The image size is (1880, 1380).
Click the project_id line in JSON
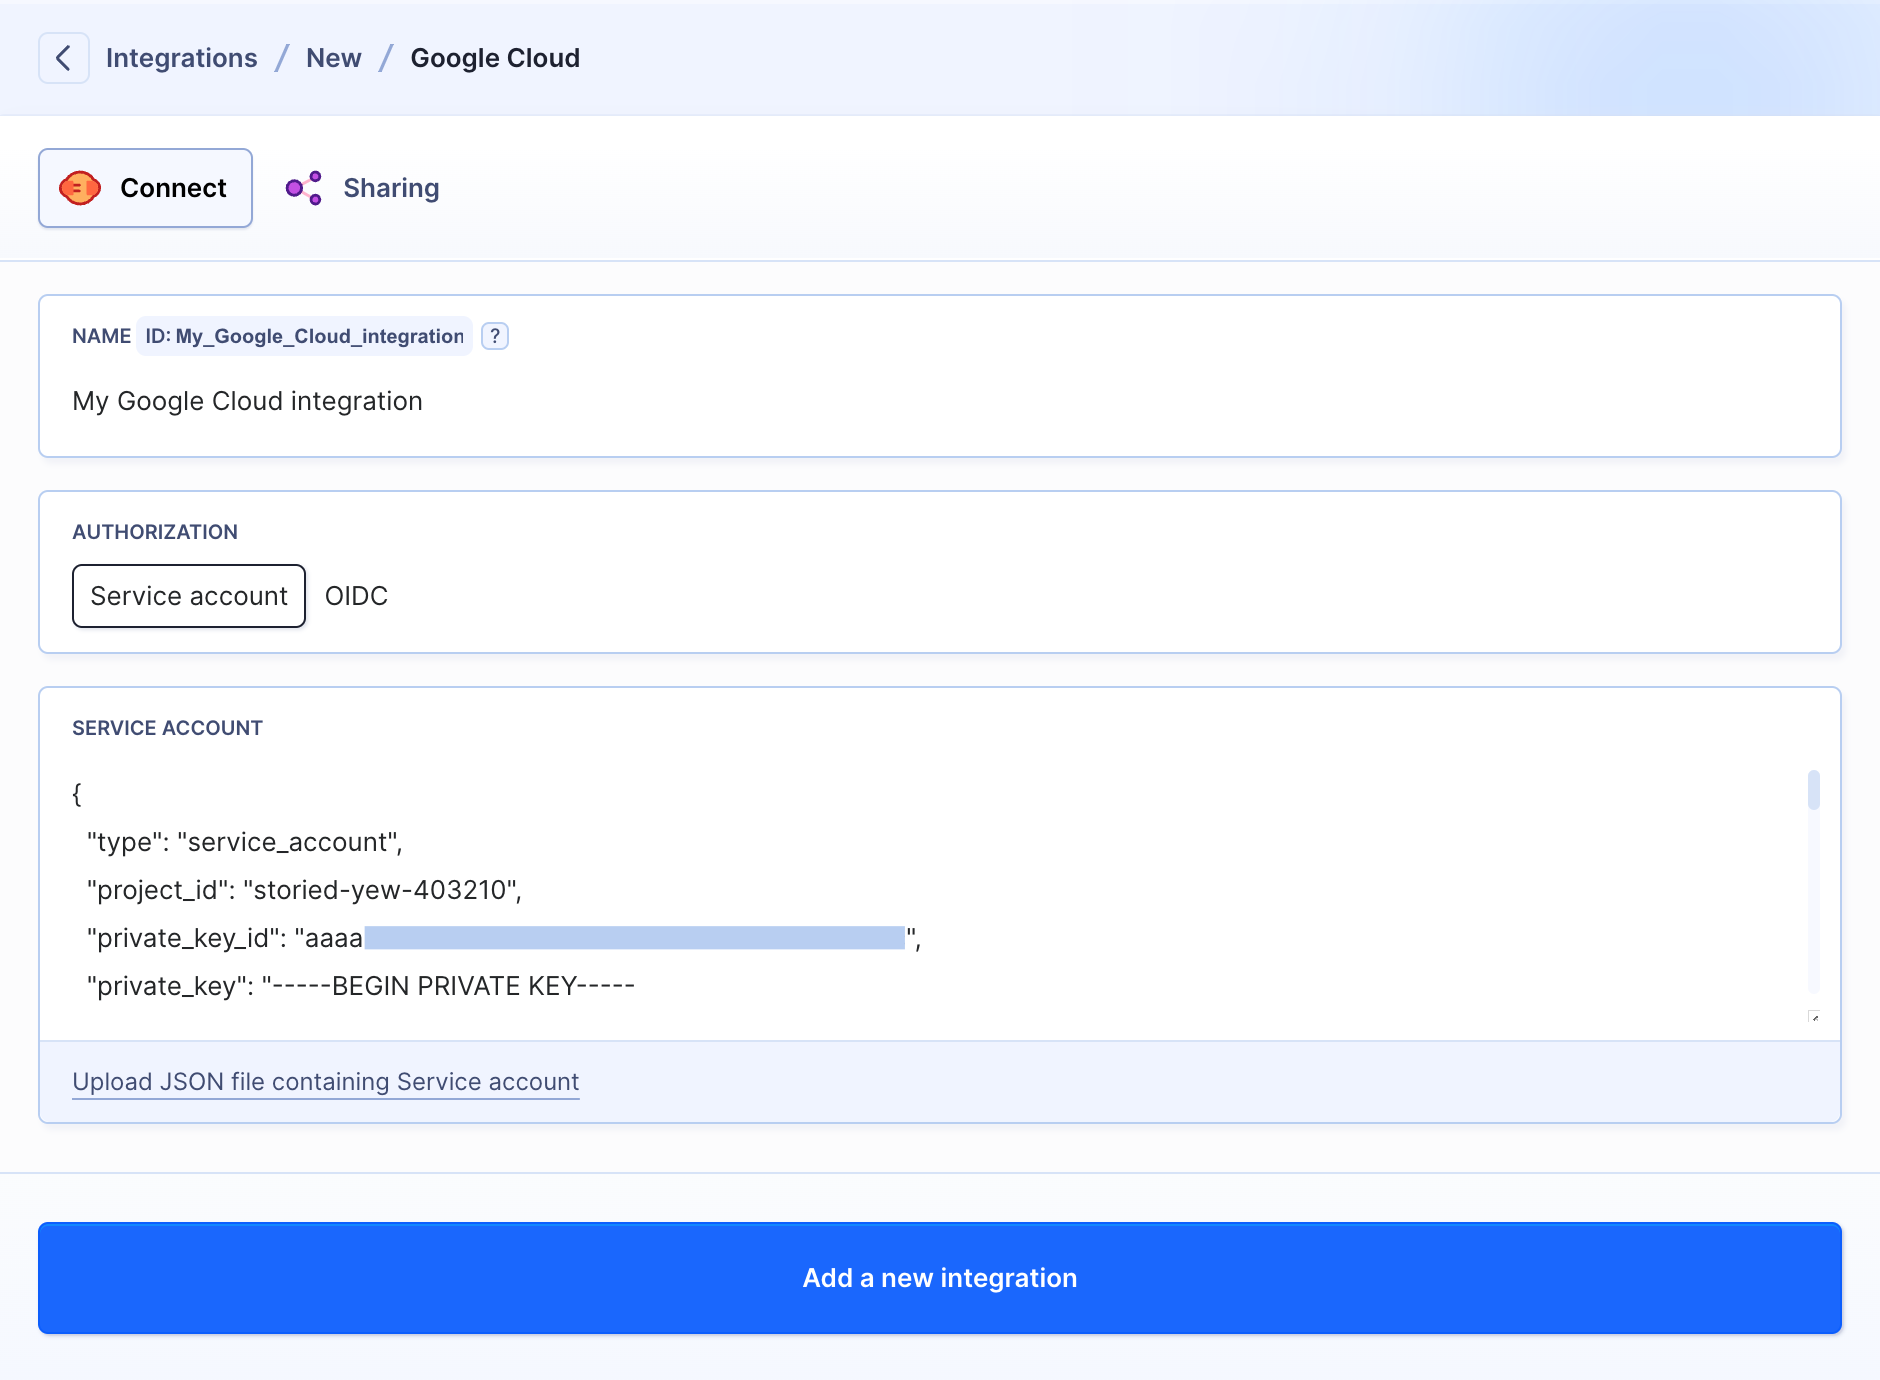coord(305,890)
